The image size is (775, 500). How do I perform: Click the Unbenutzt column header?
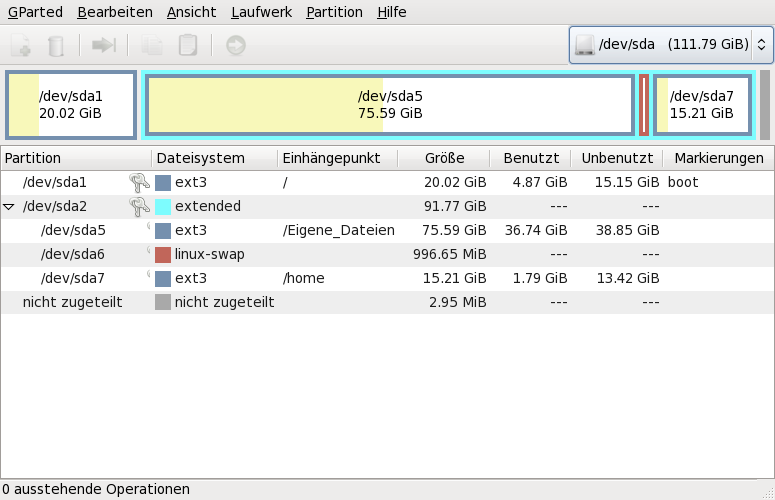coord(616,158)
